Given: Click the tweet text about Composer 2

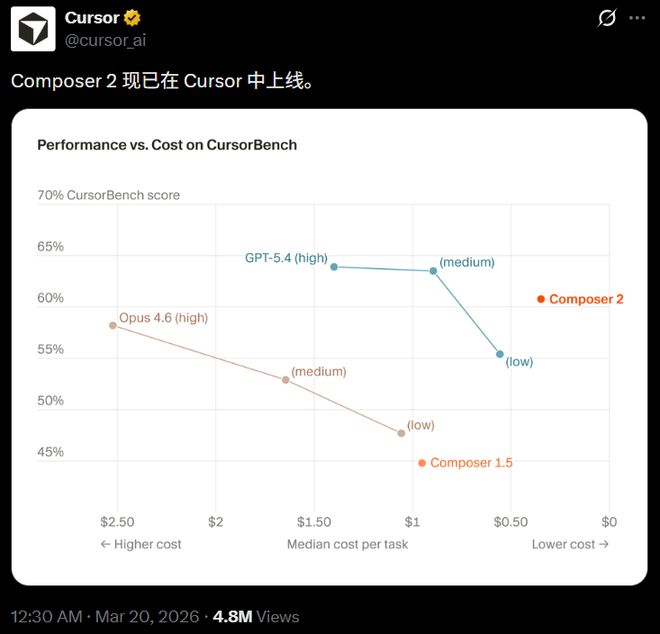Looking at the screenshot, I should [162, 82].
